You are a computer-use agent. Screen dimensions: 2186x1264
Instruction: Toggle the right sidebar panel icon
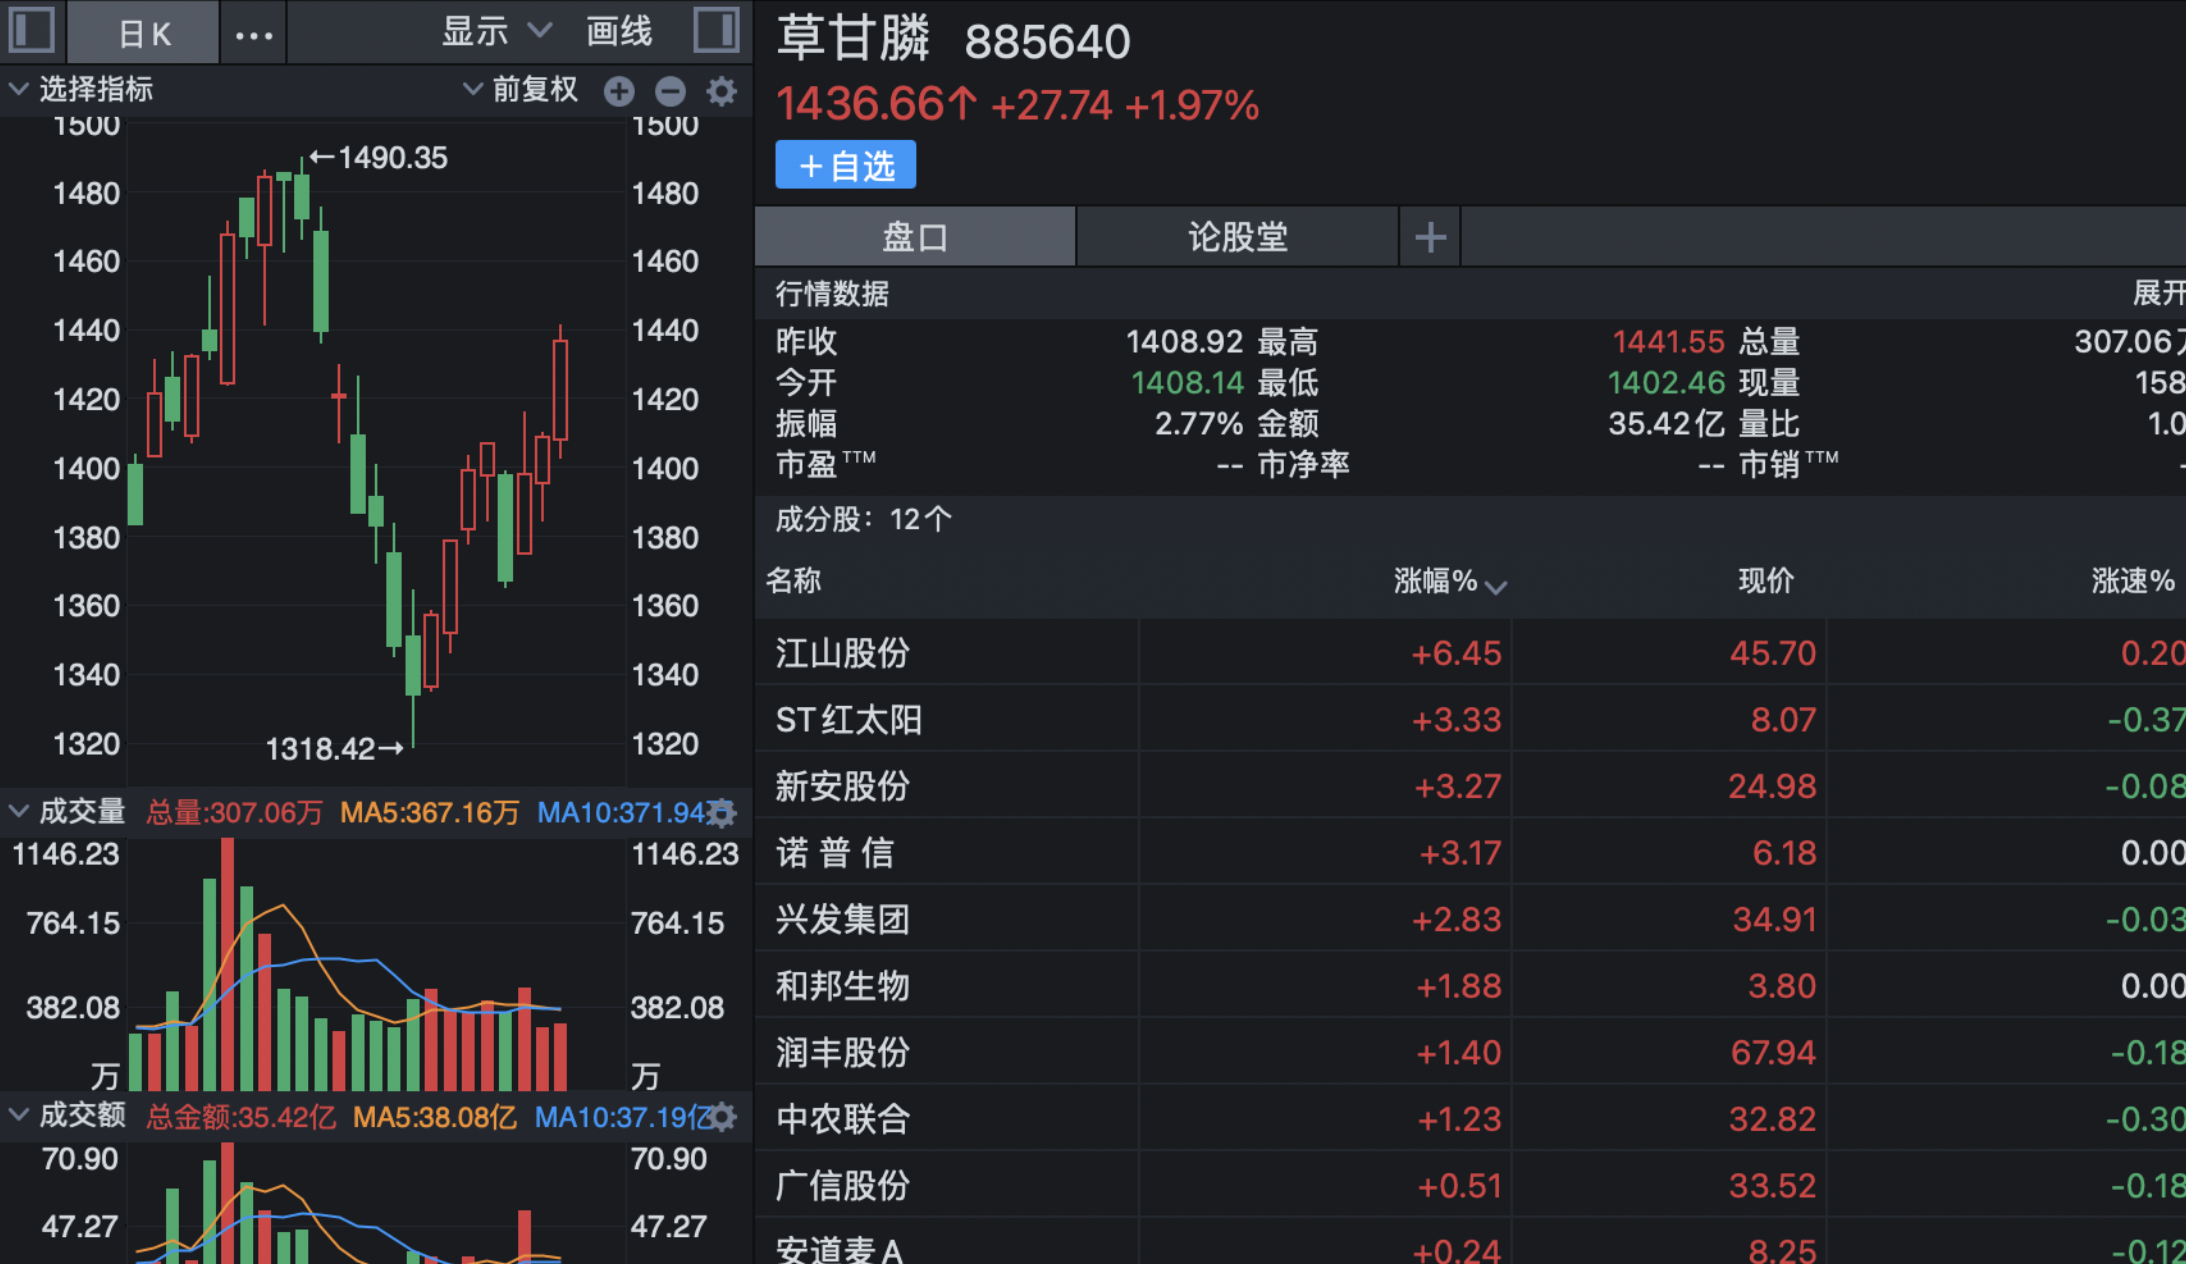[x=716, y=30]
